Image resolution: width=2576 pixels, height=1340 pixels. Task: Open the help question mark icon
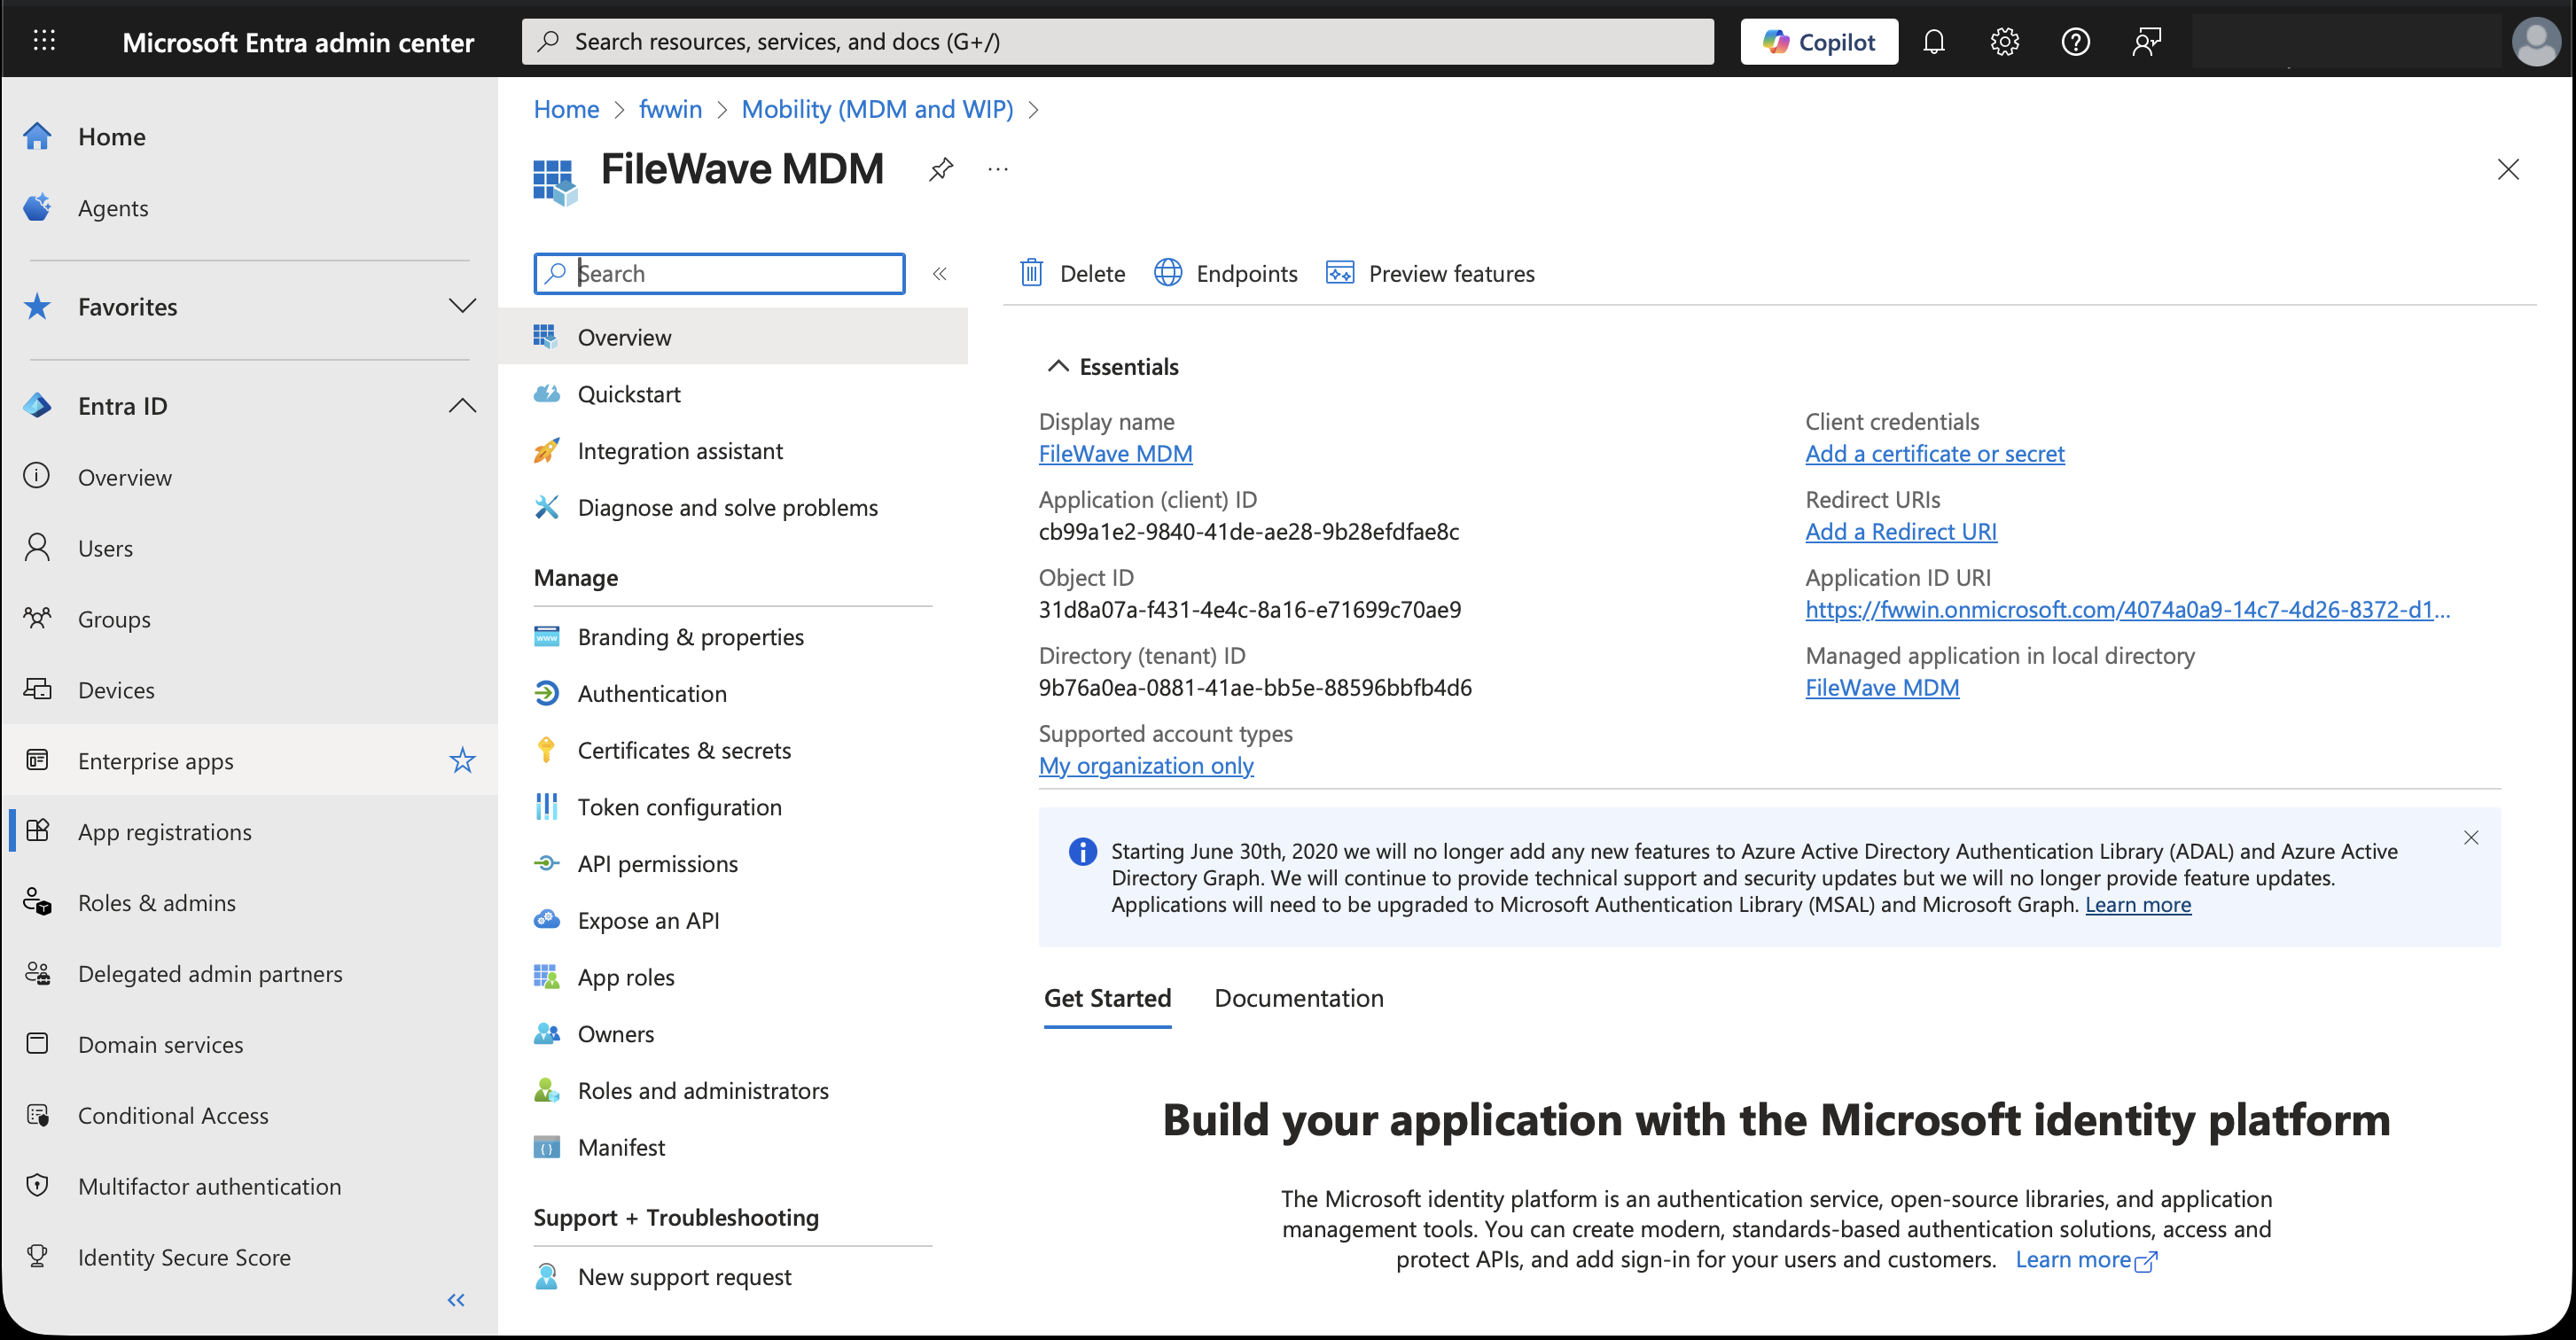tap(2075, 41)
